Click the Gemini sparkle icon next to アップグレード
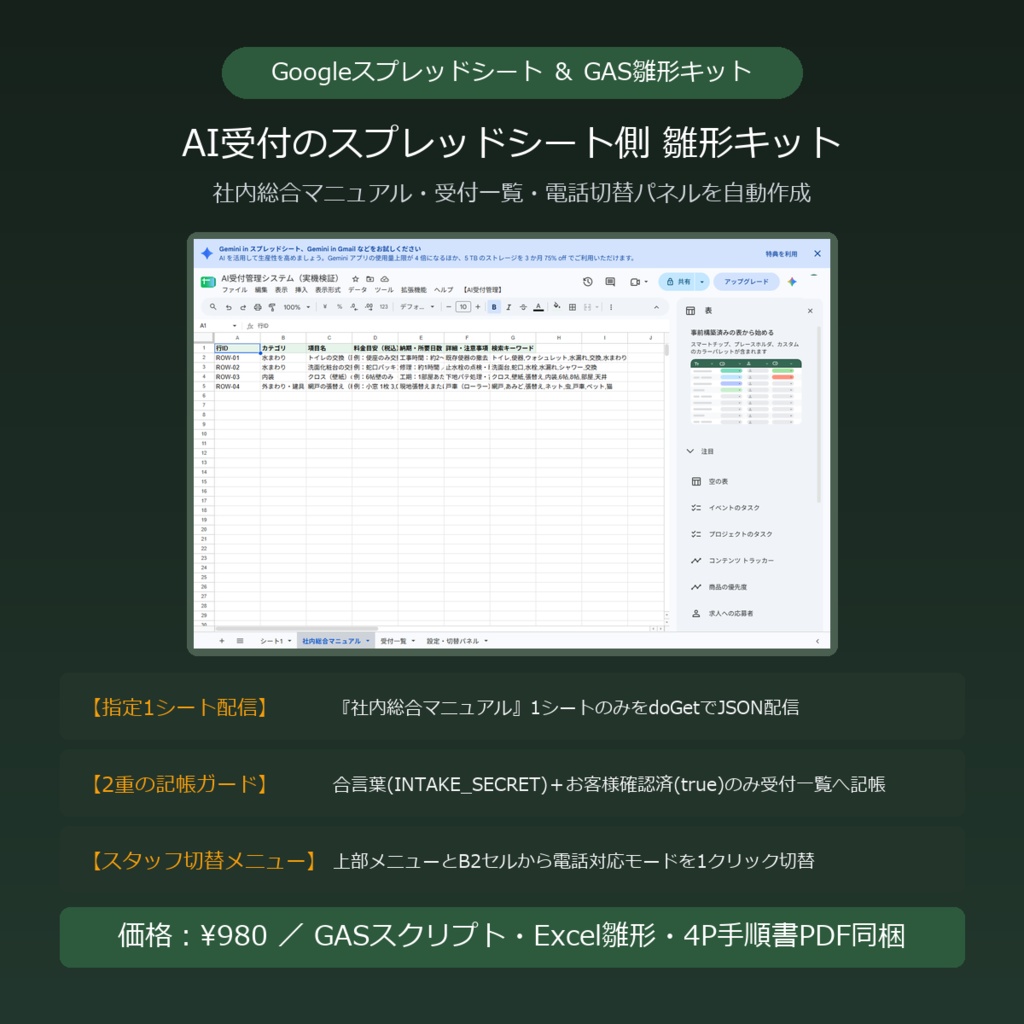The width and height of the screenshot is (1024, 1024). pyautogui.click(x=792, y=281)
